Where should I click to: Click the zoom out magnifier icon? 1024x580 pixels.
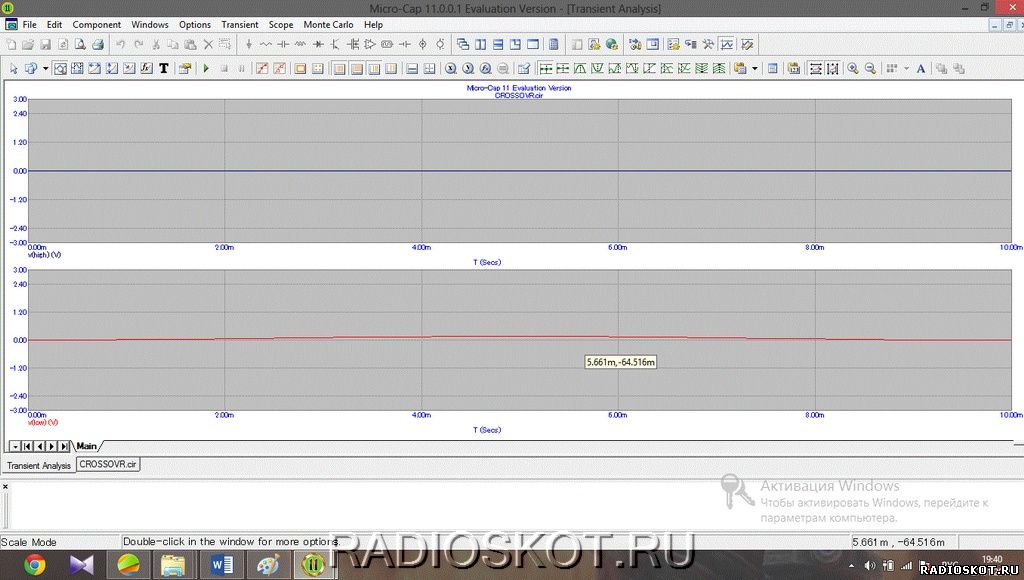[871, 68]
